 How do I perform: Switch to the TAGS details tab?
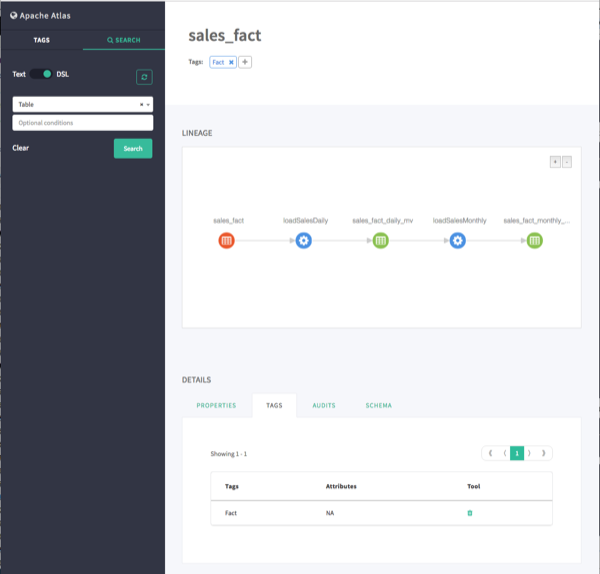pyautogui.click(x=274, y=405)
